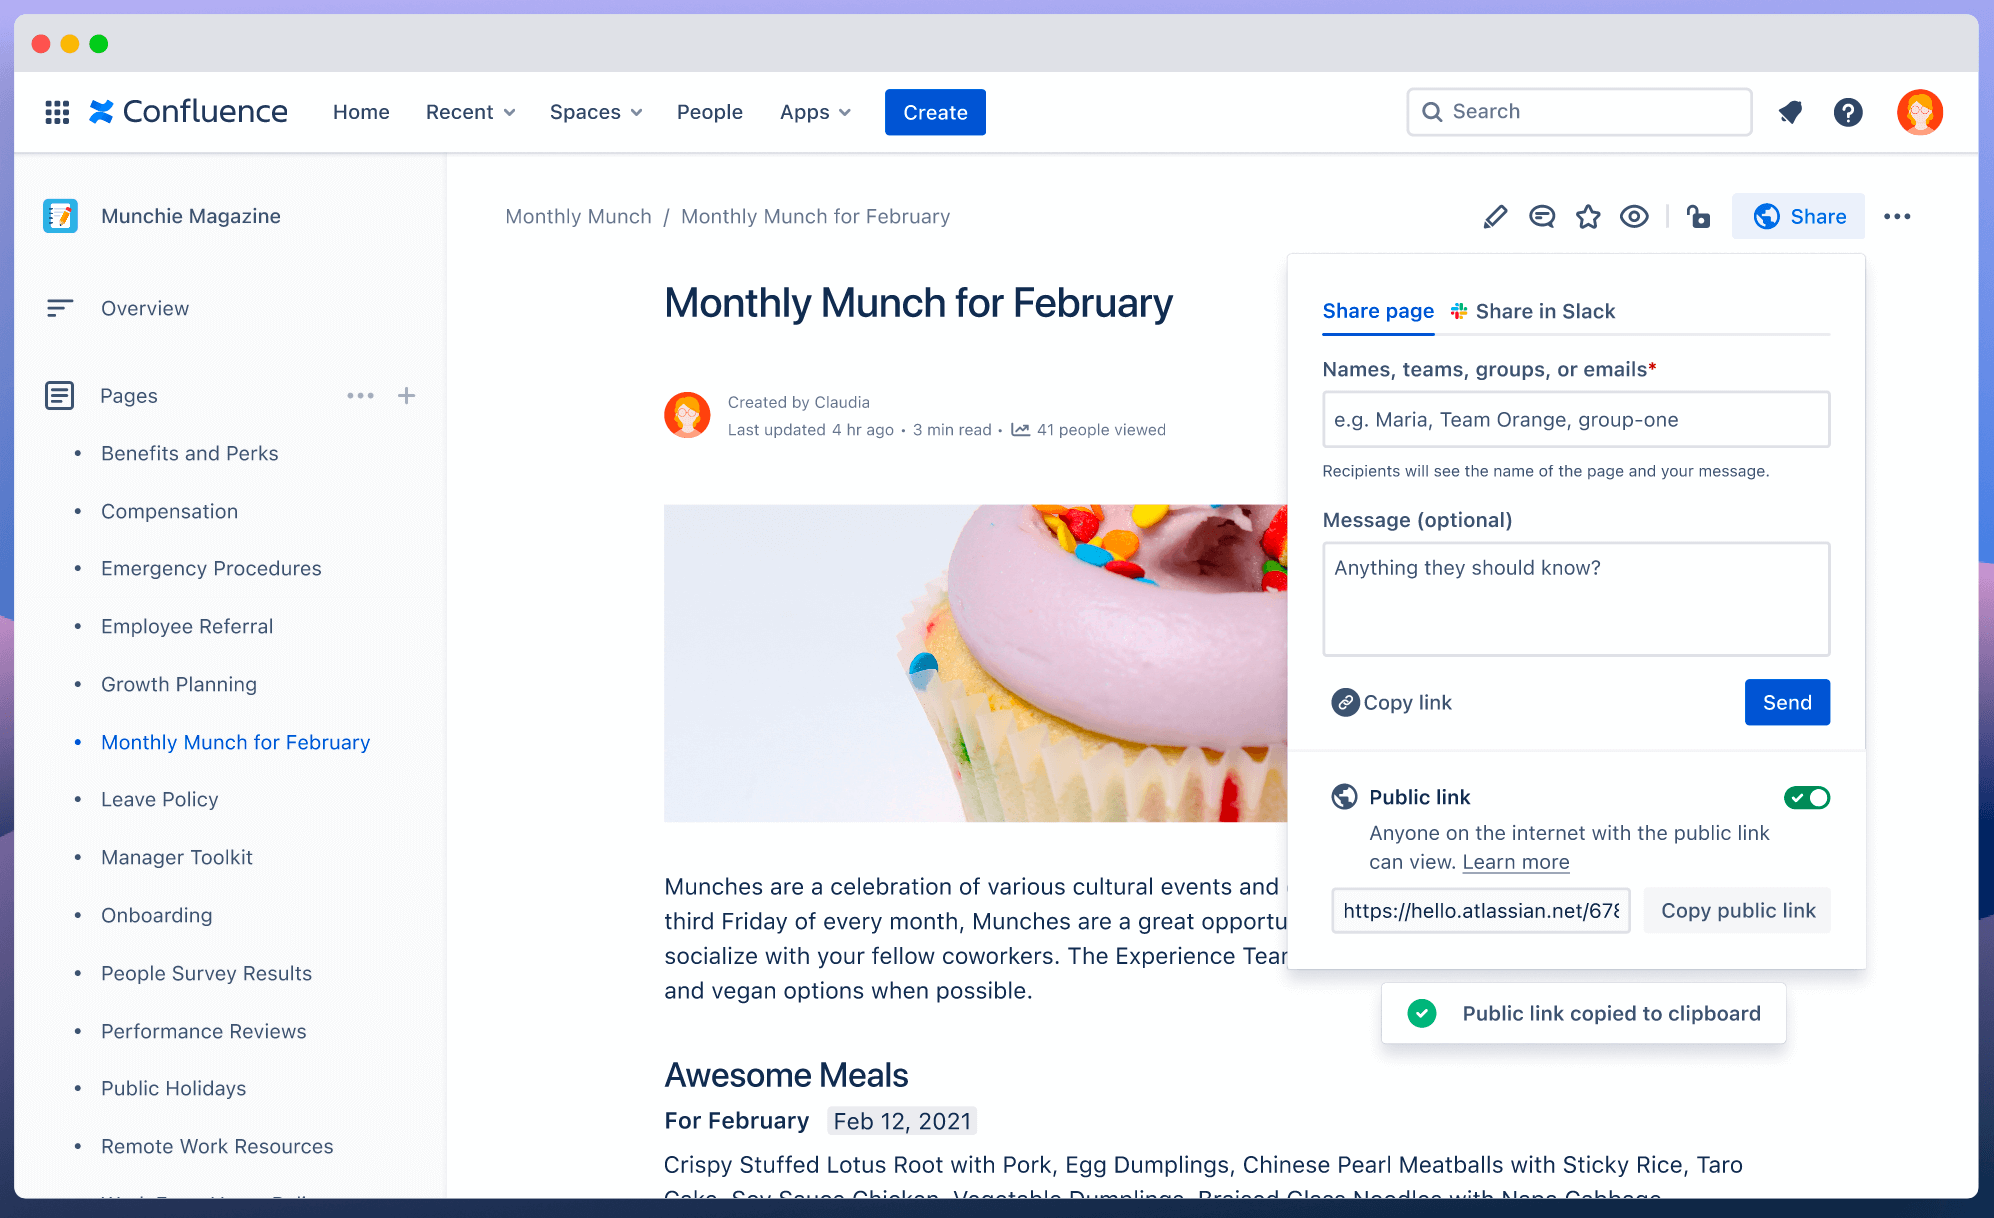
Task: Expand the Recent navigation dropdown
Action: tap(469, 111)
